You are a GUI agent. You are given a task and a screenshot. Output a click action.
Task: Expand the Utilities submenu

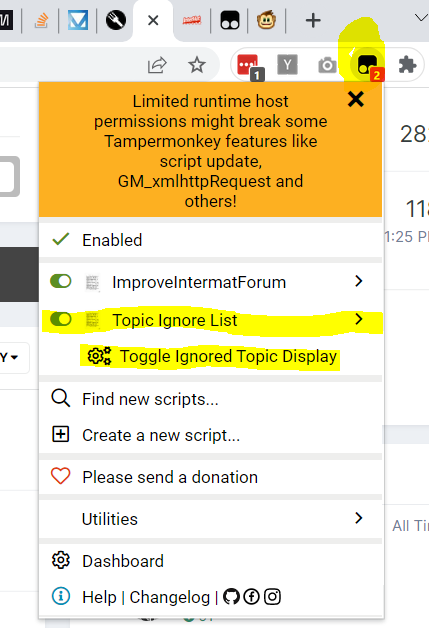[x=210, y=519]
